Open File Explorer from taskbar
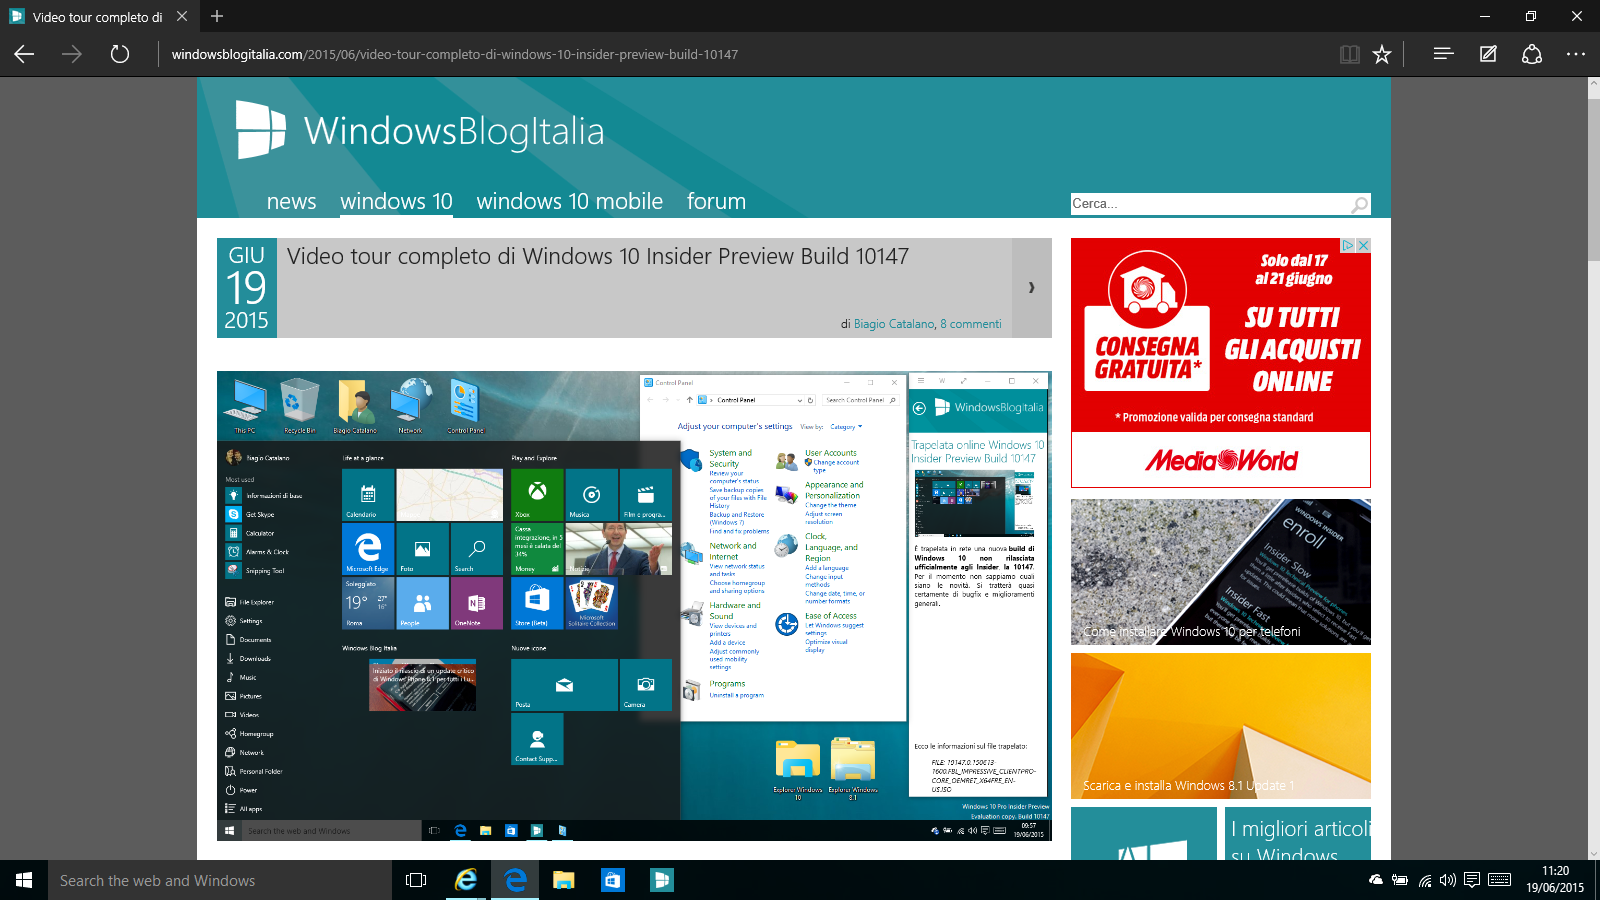 tap(564, 880)
